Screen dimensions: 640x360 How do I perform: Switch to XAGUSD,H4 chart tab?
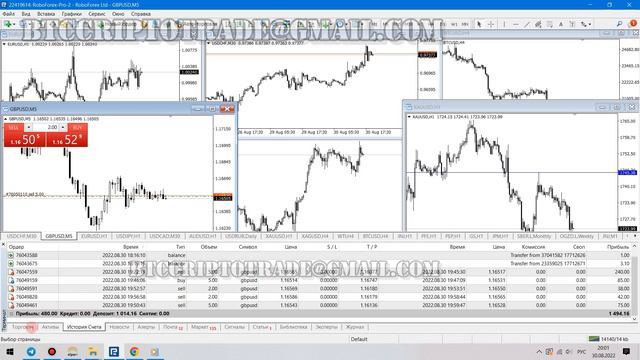[x=315, y=236]
